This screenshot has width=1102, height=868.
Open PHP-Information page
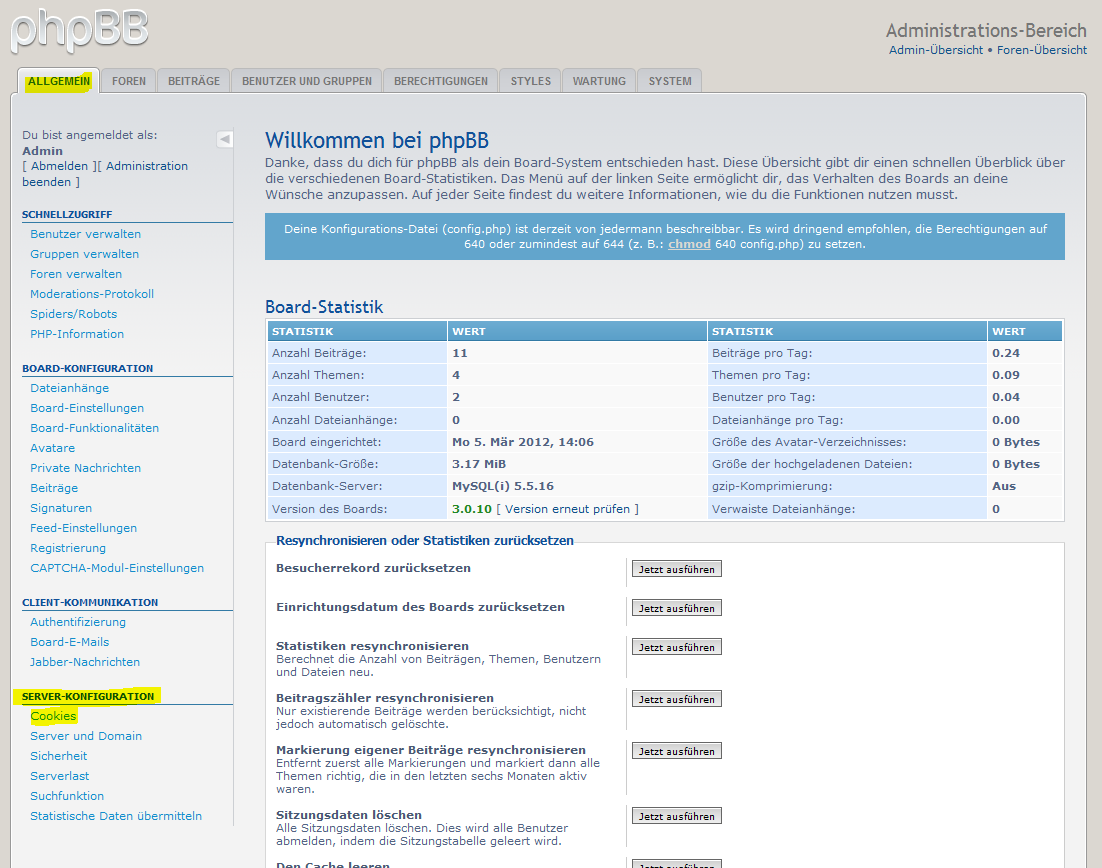pyautogui.click(x=77, y=334)
